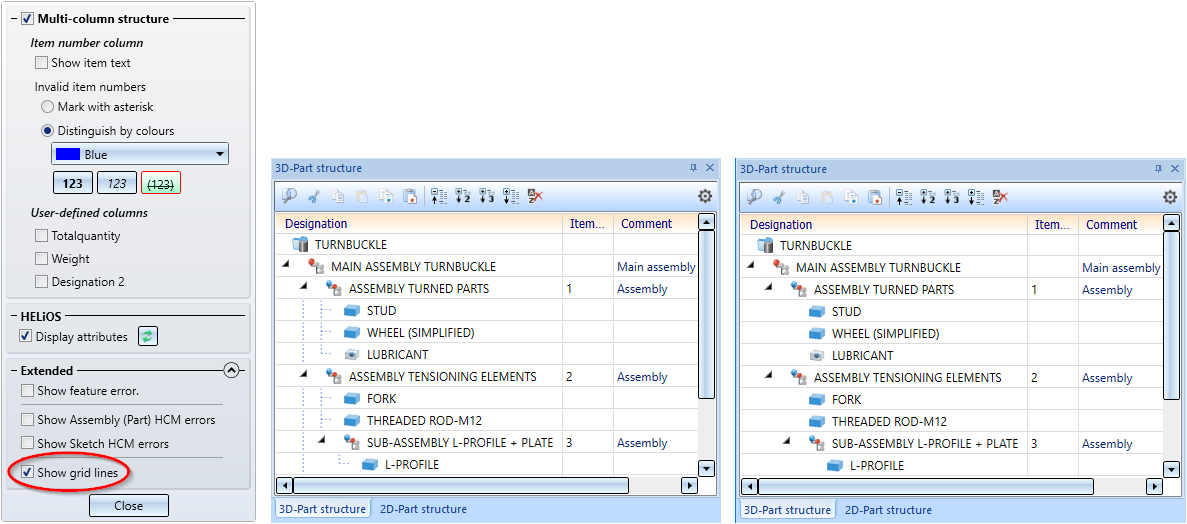Viewport: 1187px width, 524px height.
Task: Select Distinguish by colours radio button
Action: tap(48, 131)
